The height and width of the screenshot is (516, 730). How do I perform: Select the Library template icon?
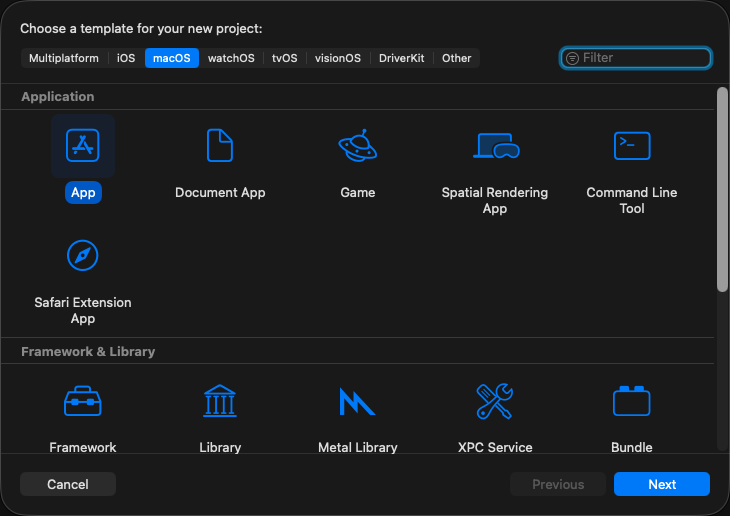point(220,402)
